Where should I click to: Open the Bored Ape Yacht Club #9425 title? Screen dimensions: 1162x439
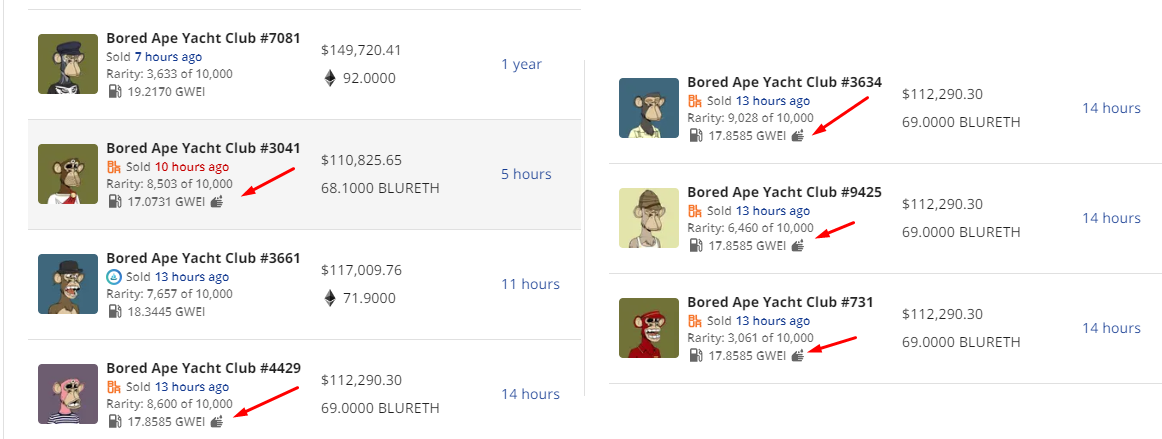[x=784, y=192]
